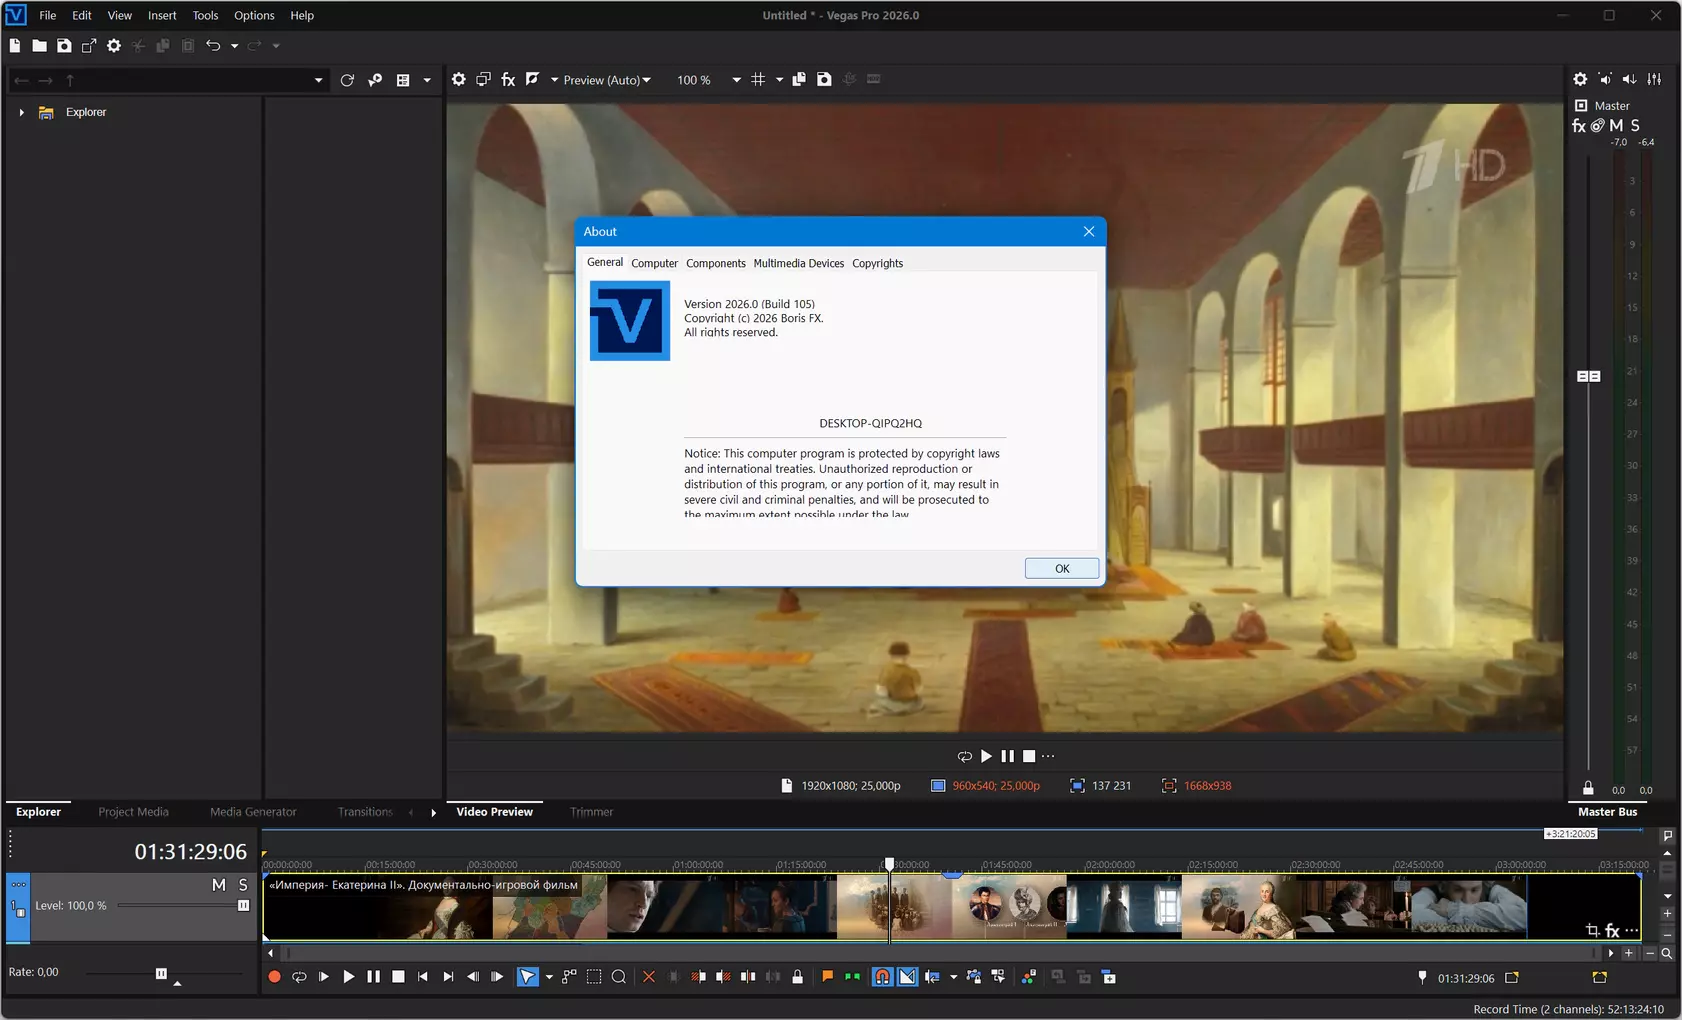The width and height of the screenshot is (1682, 1020).
Task: Refresh the Explorer panel
Action: coord(347,80)
